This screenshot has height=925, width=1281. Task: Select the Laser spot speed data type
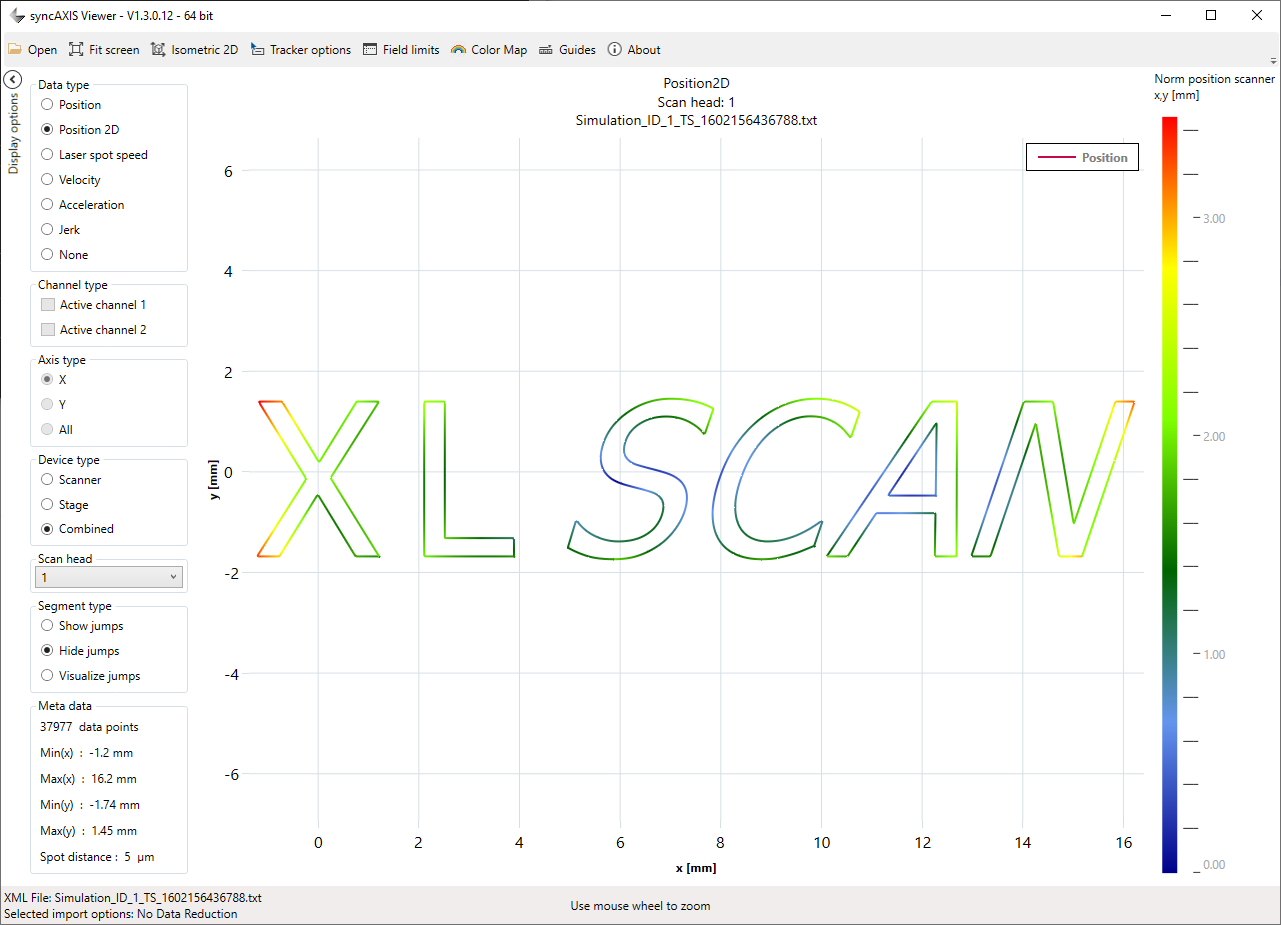47,155
